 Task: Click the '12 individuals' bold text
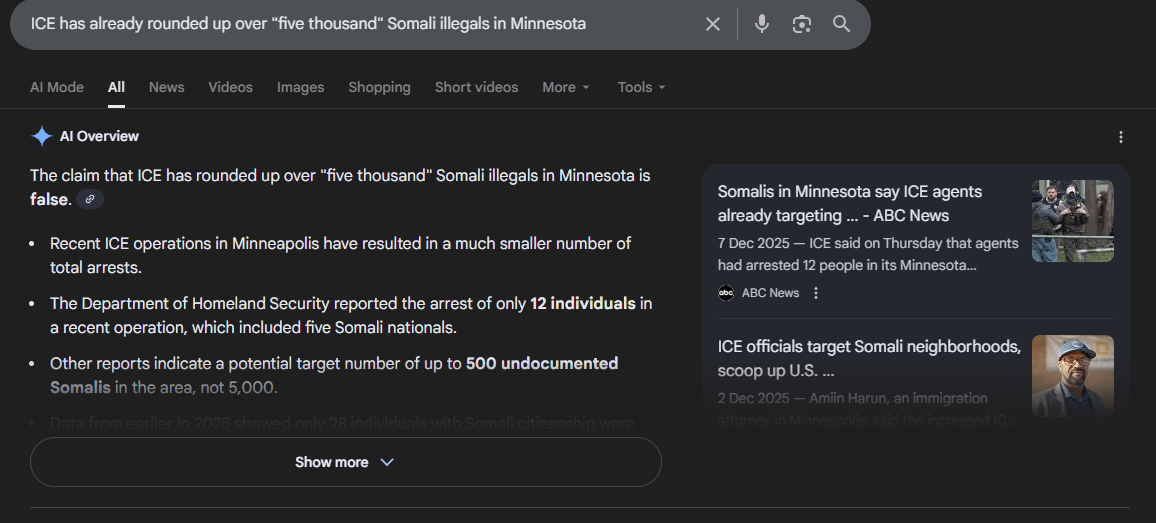click(x=582, y=303)
